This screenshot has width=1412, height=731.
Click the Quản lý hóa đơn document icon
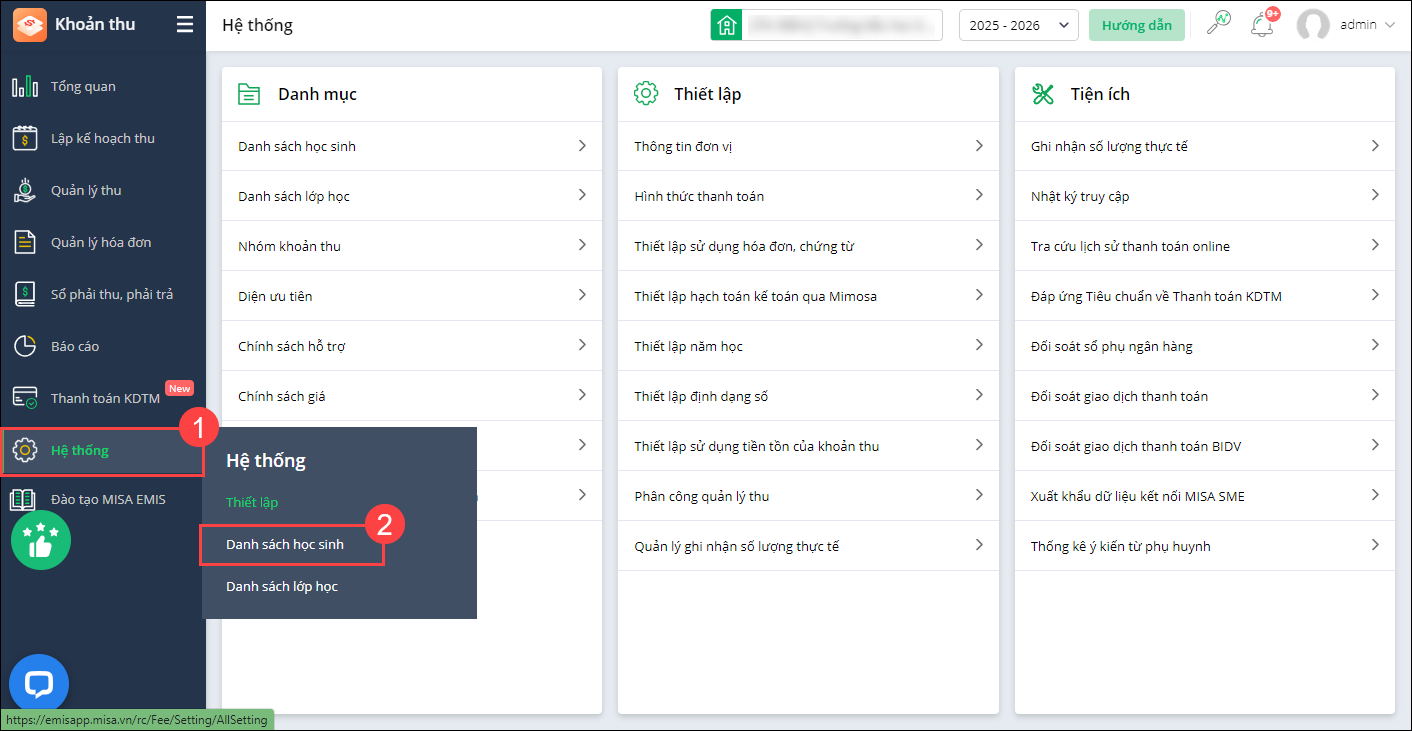click(25, 243)
